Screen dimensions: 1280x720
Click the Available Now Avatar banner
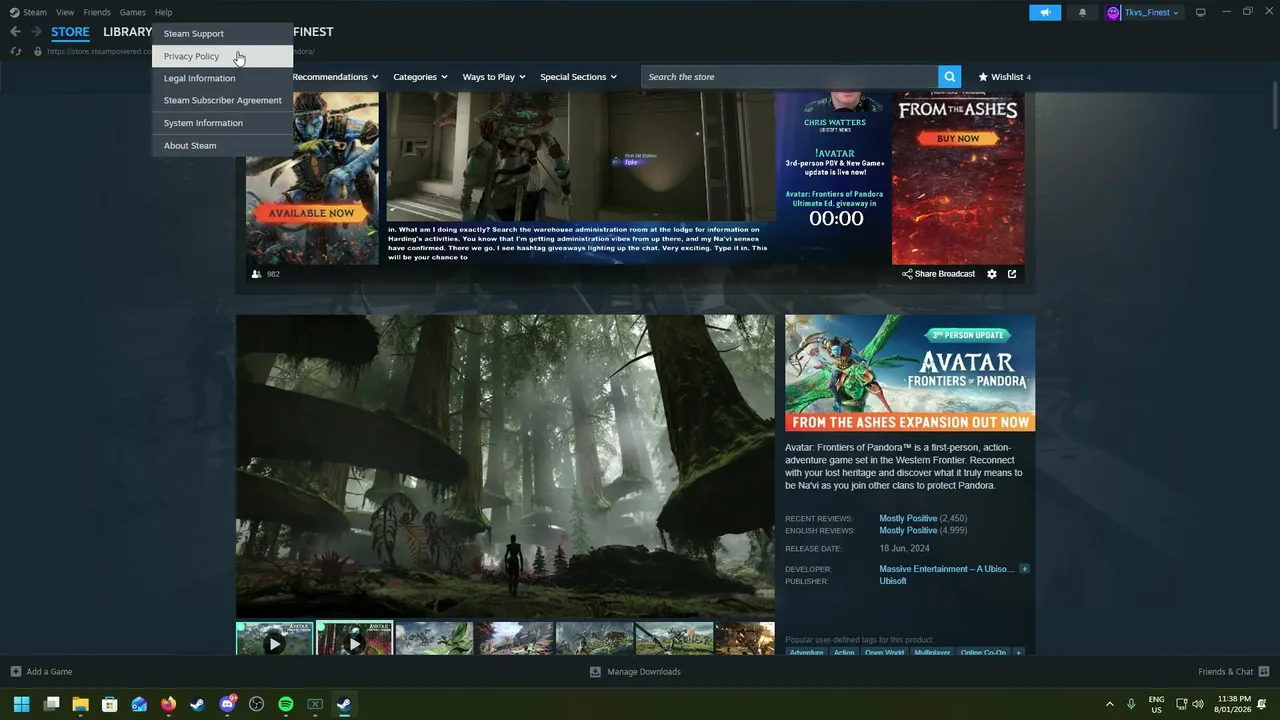[x=312, y=178]
